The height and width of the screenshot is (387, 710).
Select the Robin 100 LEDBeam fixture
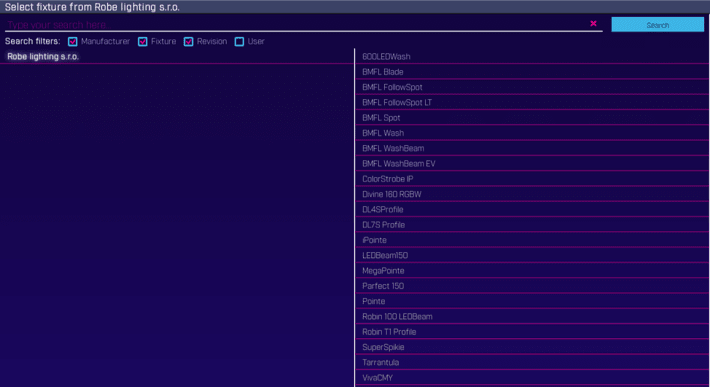point(532,317)
